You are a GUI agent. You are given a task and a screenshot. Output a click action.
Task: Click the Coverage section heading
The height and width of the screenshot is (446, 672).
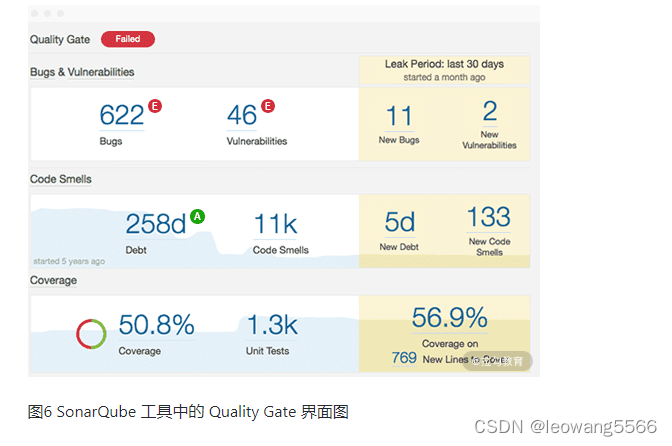tap(53, 280)
